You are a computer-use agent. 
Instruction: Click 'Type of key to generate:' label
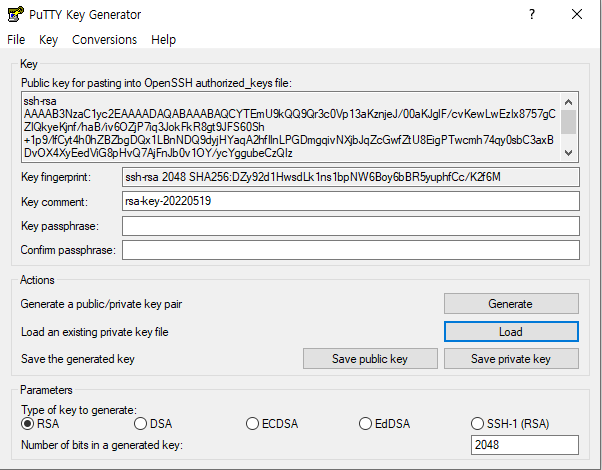(79, 410)
